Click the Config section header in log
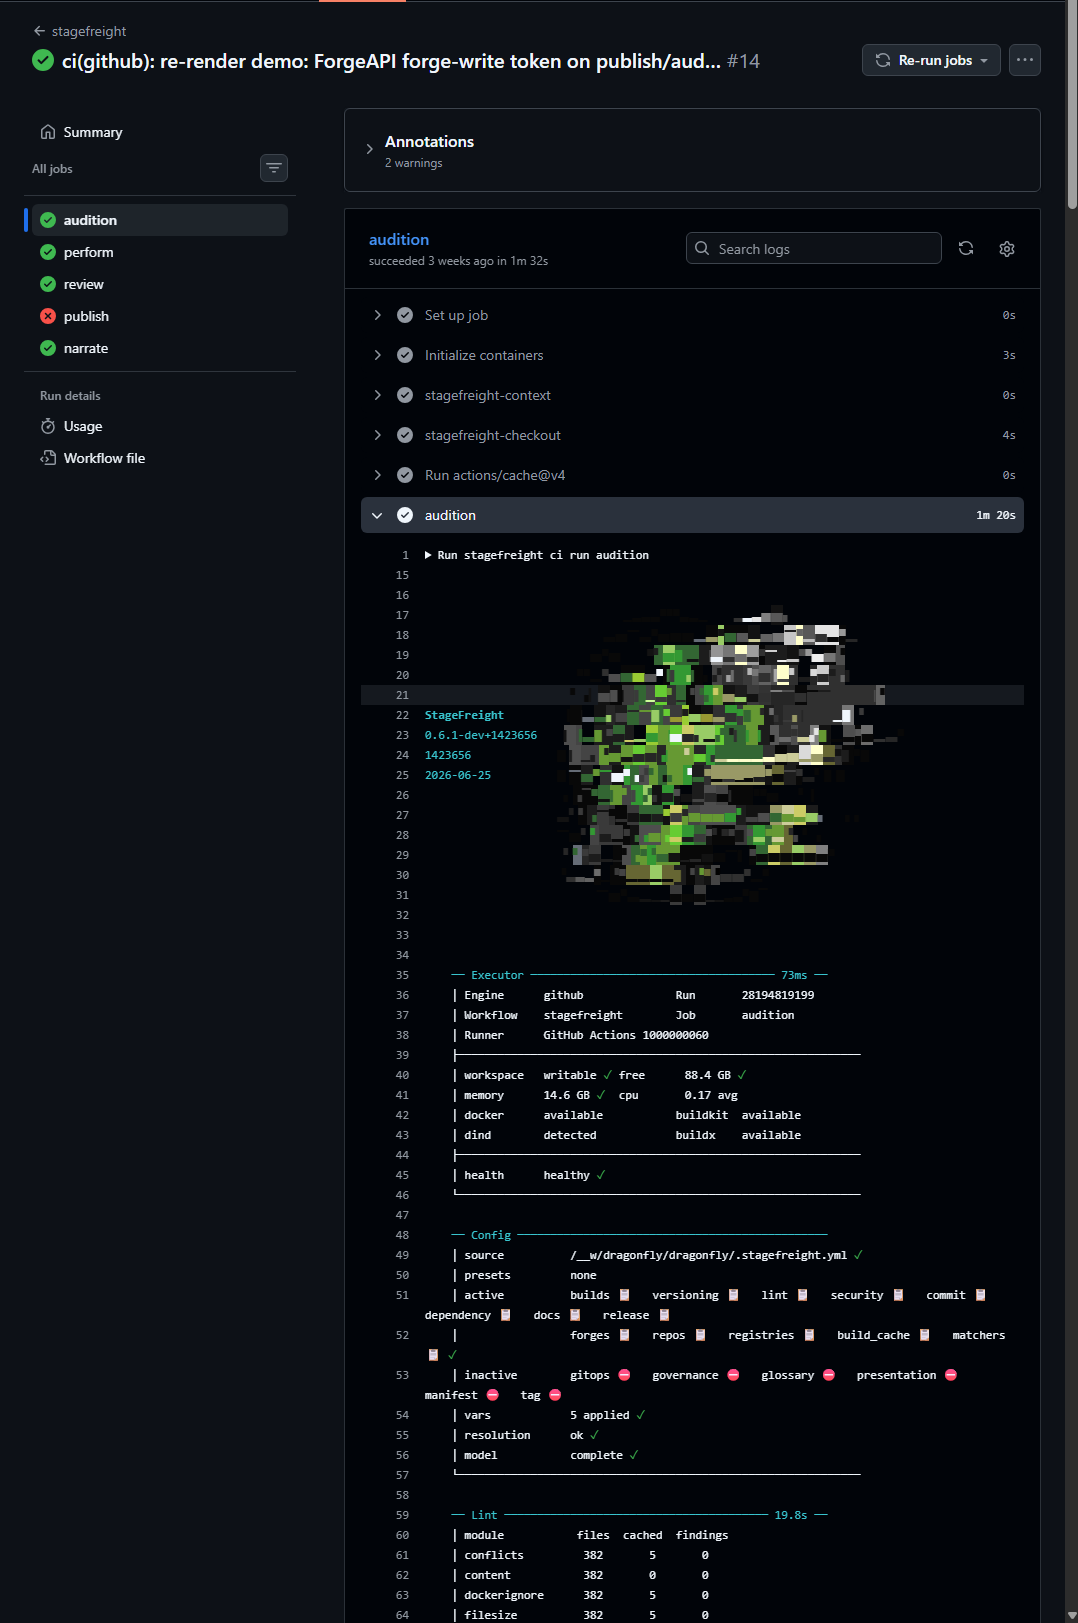1078x1623 pixels. tap(491, 1235)
